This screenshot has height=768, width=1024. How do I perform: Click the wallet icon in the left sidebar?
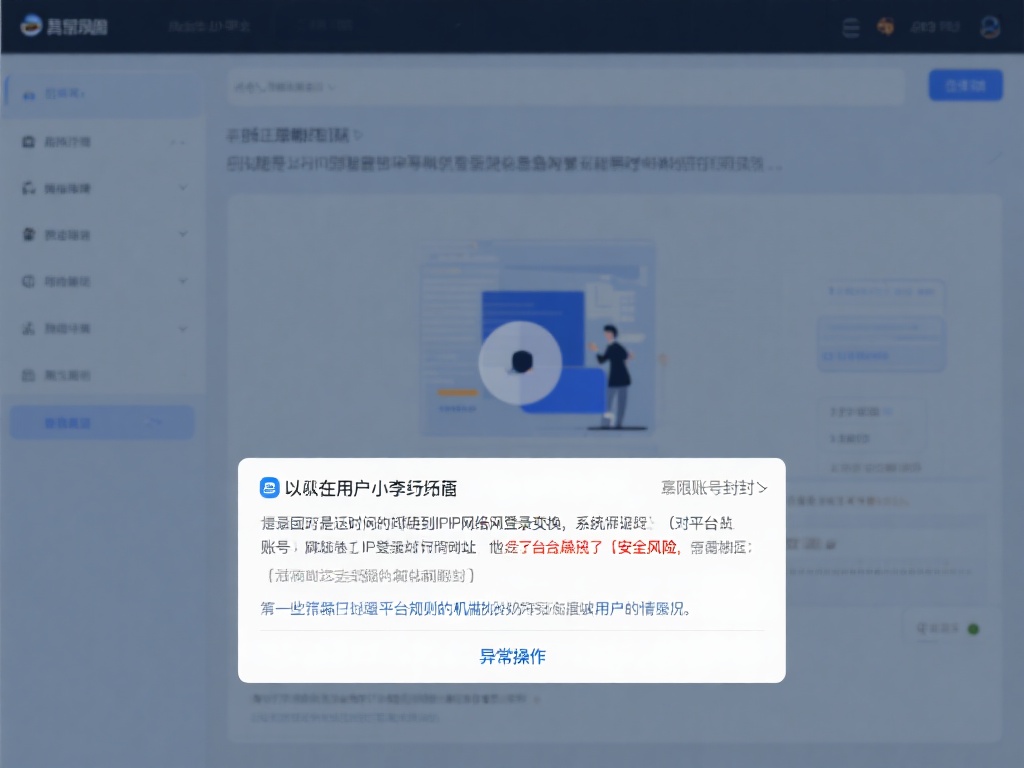point(30,281)
